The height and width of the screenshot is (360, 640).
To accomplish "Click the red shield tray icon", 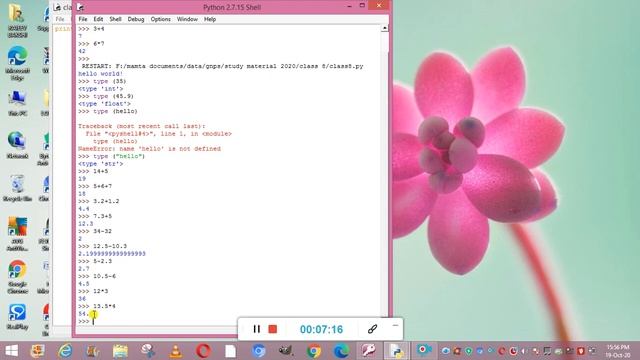I will pyautogui.click(x=580, y=351).
